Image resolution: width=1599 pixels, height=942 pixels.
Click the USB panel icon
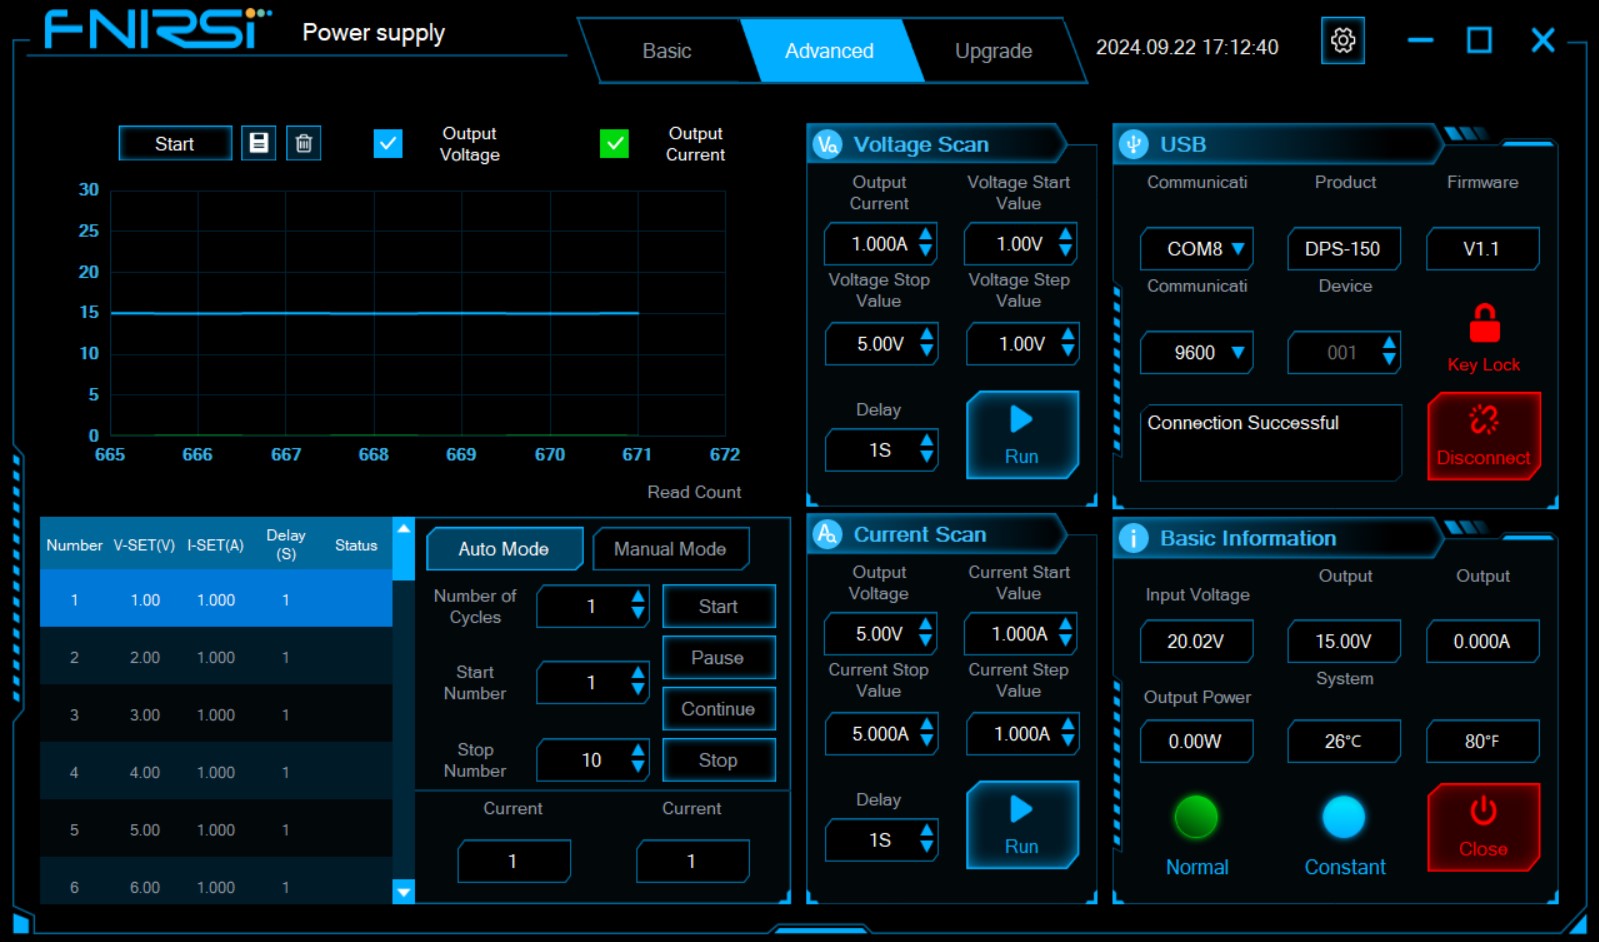(x=1133, y=145)
